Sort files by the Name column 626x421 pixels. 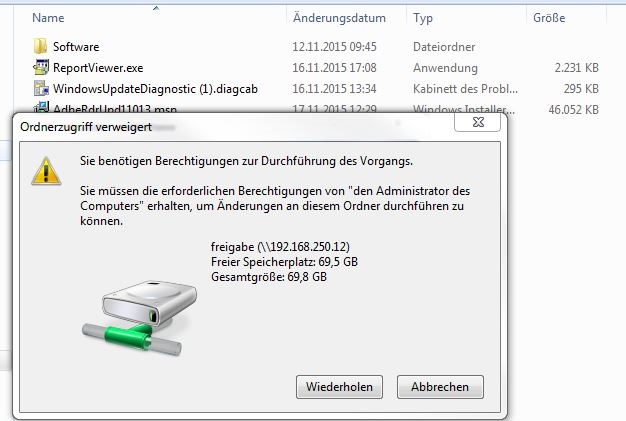[x=48, y=18]
